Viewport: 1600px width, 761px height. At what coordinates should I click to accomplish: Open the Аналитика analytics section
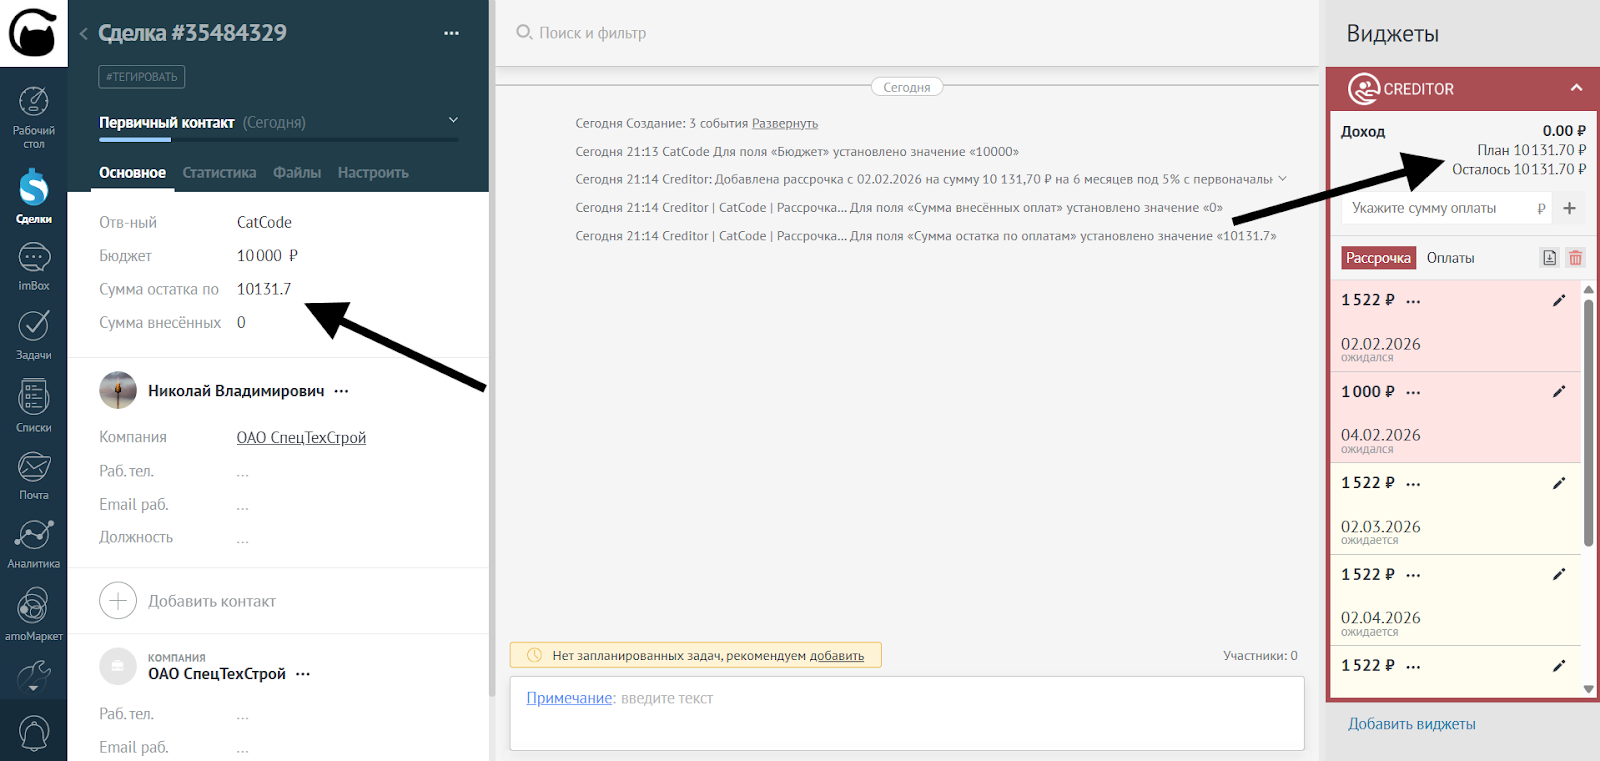[34, 543]
